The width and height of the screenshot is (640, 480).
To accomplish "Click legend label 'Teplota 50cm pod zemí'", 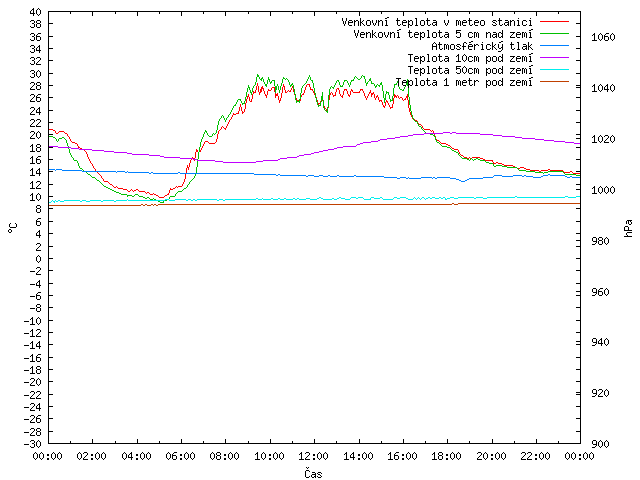I will pyautogui.click(x=470, y=70).
